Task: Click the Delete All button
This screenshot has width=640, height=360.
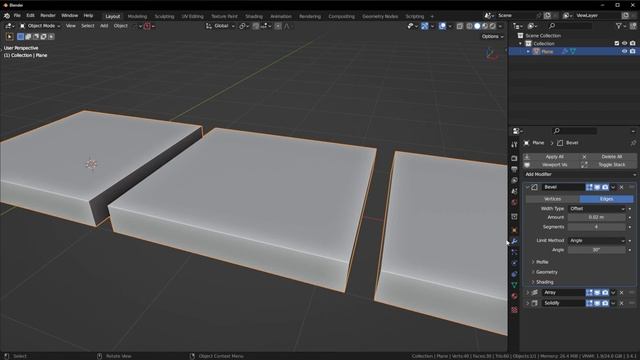Action: [608, 157]
